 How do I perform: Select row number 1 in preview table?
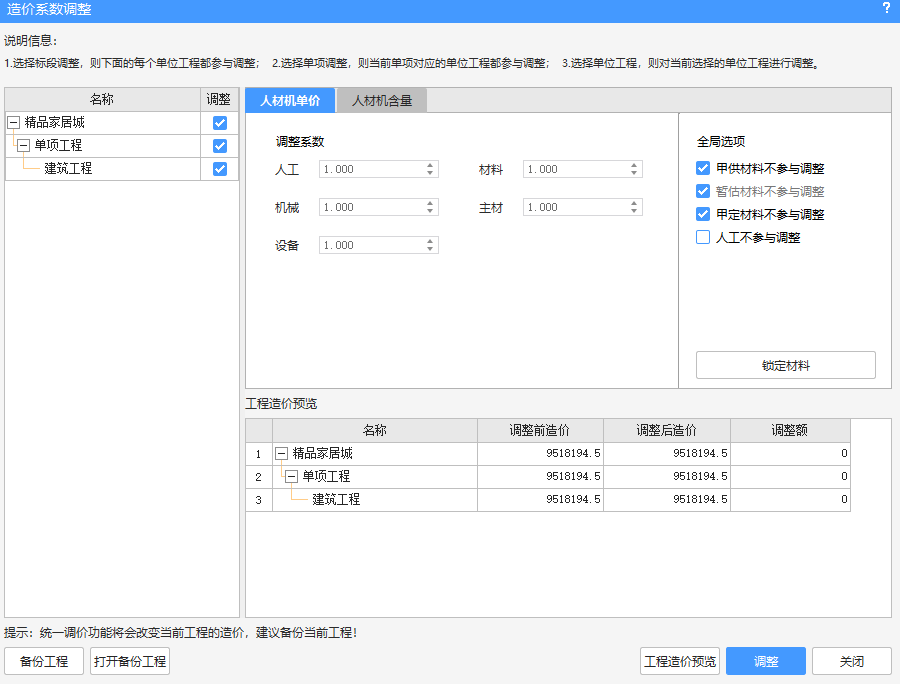[259, 454]
